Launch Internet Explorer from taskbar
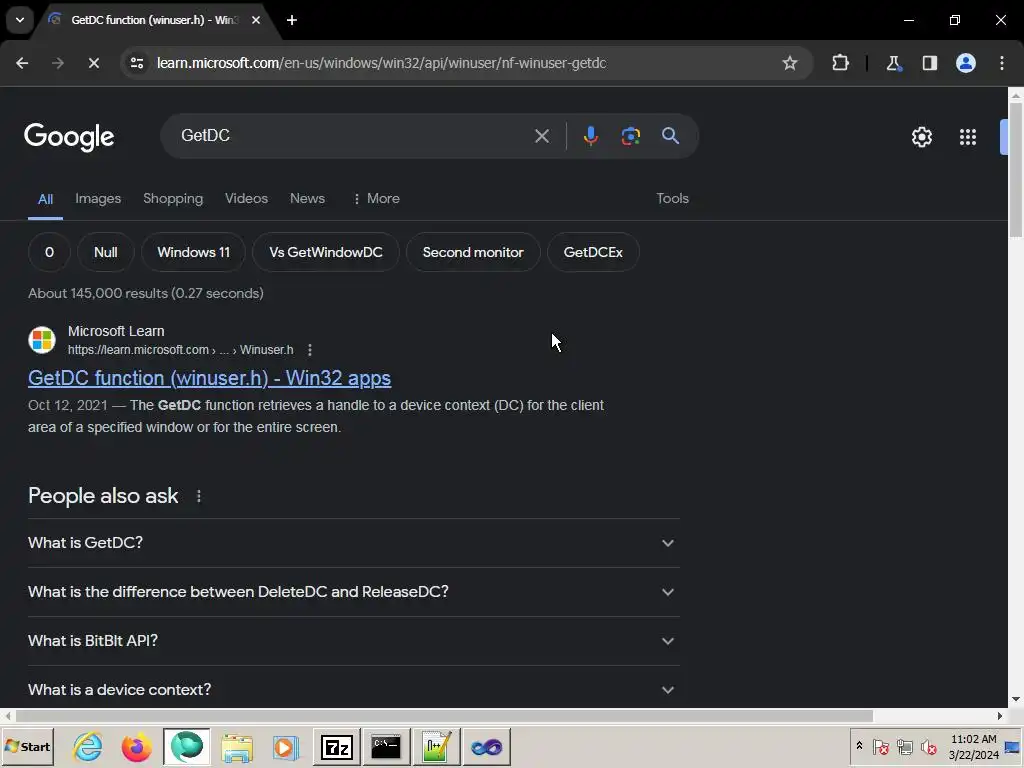1024x768 pixels. click(x=88, y=747)
